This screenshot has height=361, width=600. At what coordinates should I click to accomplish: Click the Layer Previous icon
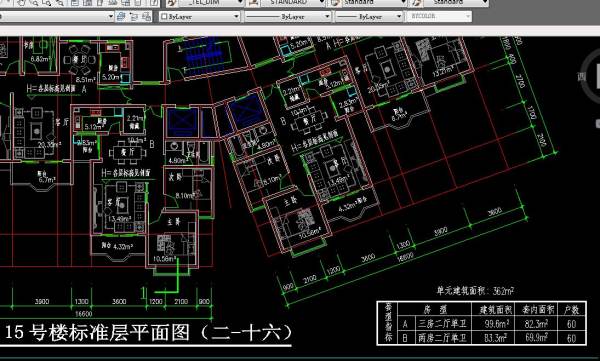[134, 16]
